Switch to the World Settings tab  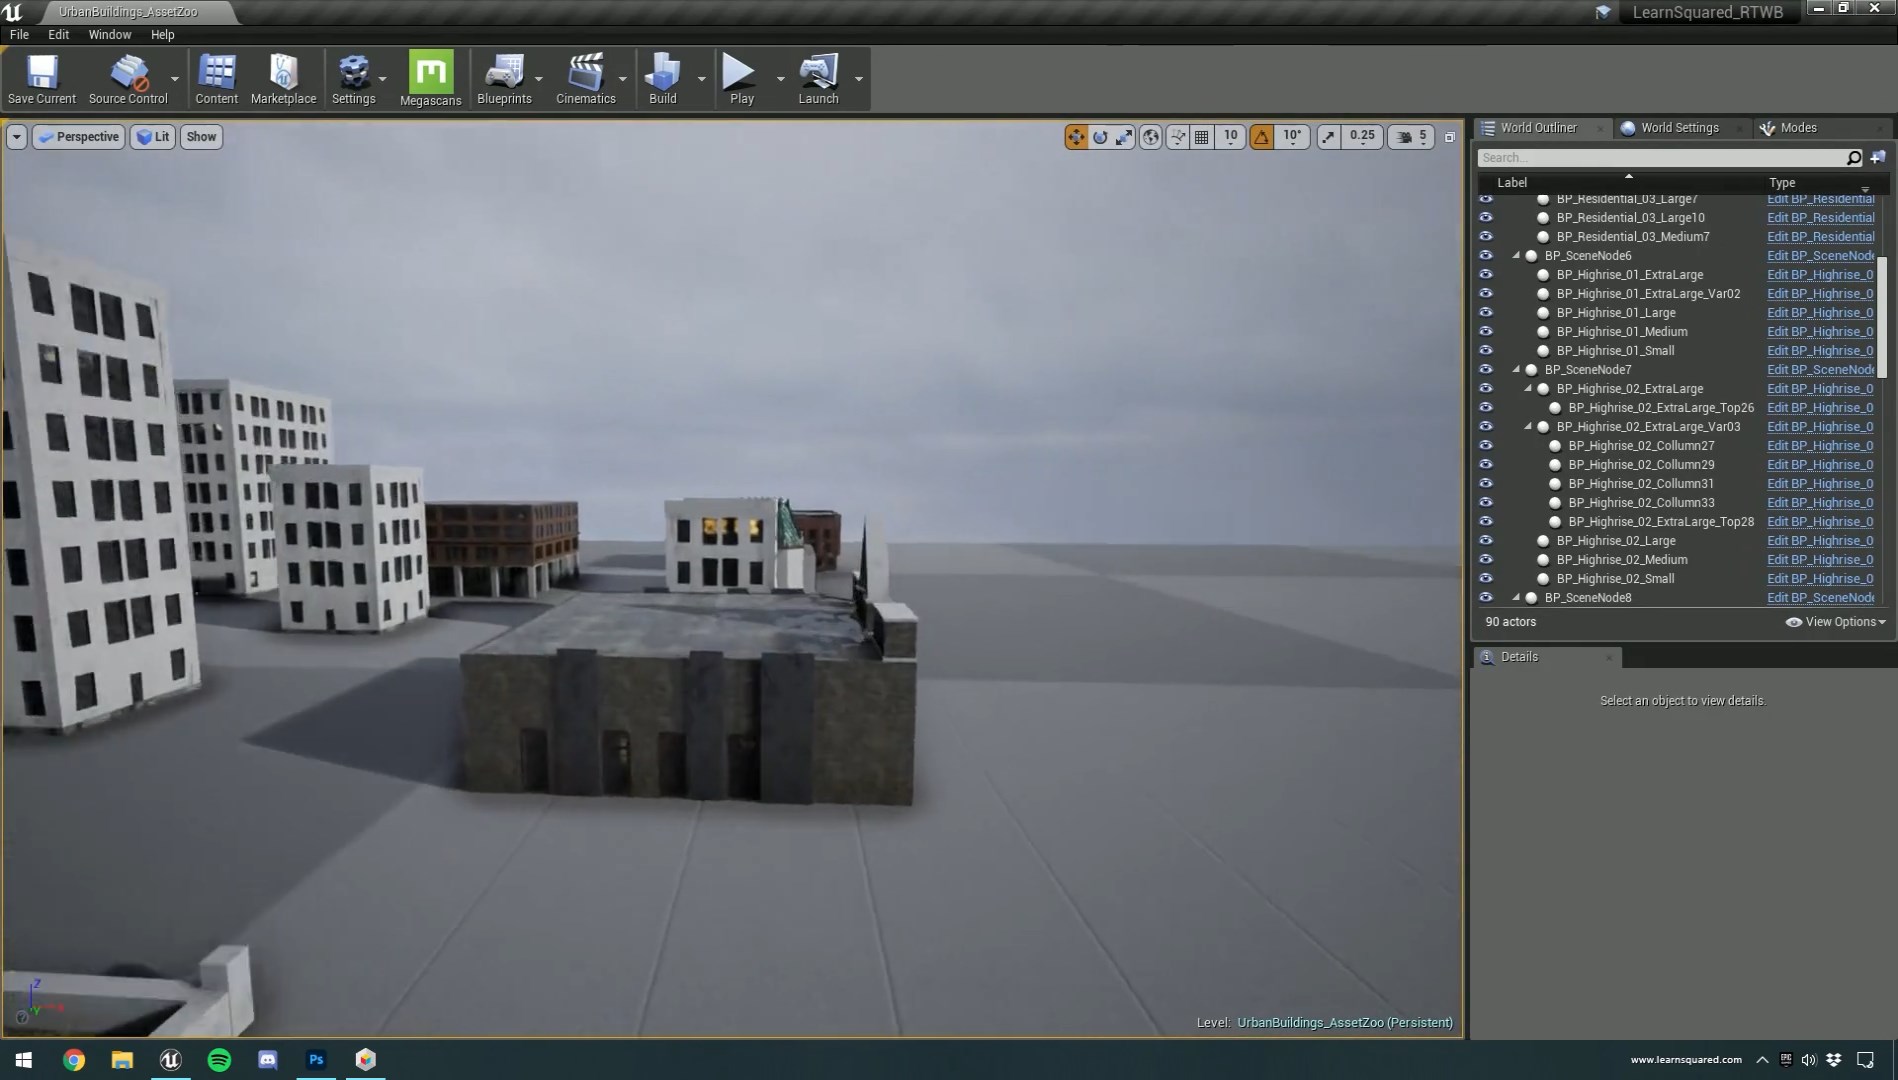coord(1680,127)
